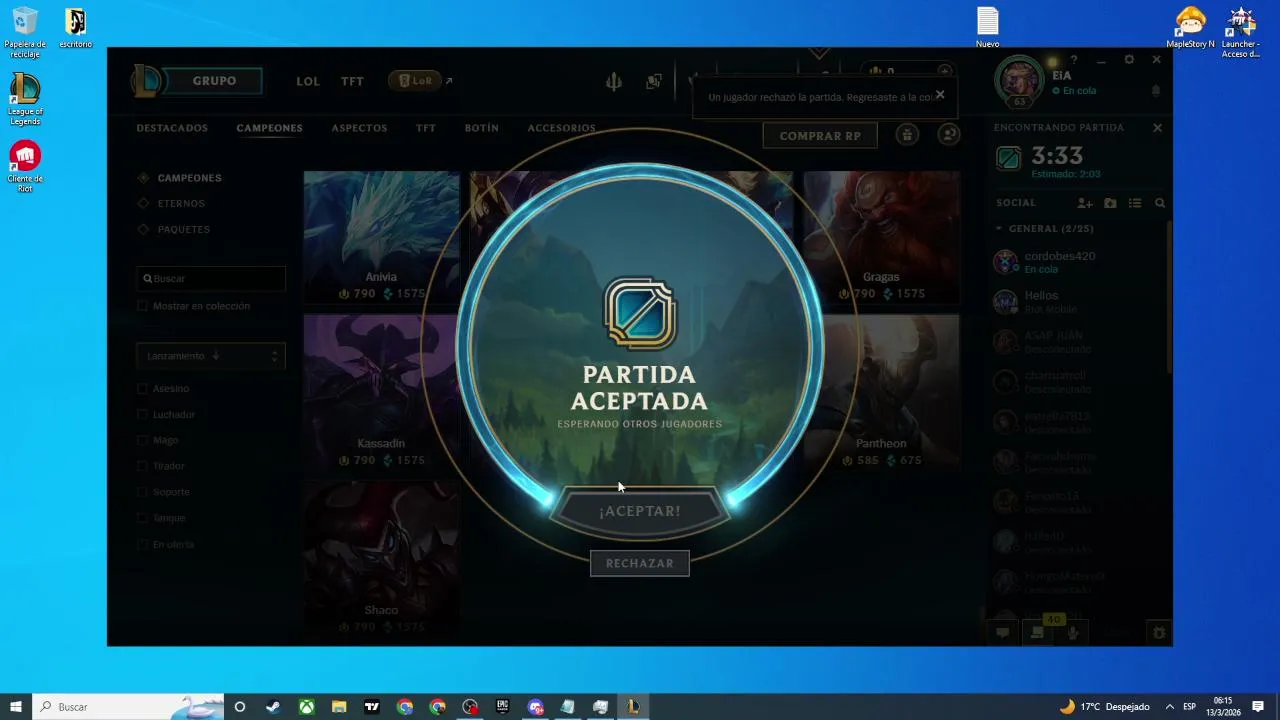Select CAMPEONES in the store sidebar
Viewport: 1280px width, 720px height.
coord(181,178)
